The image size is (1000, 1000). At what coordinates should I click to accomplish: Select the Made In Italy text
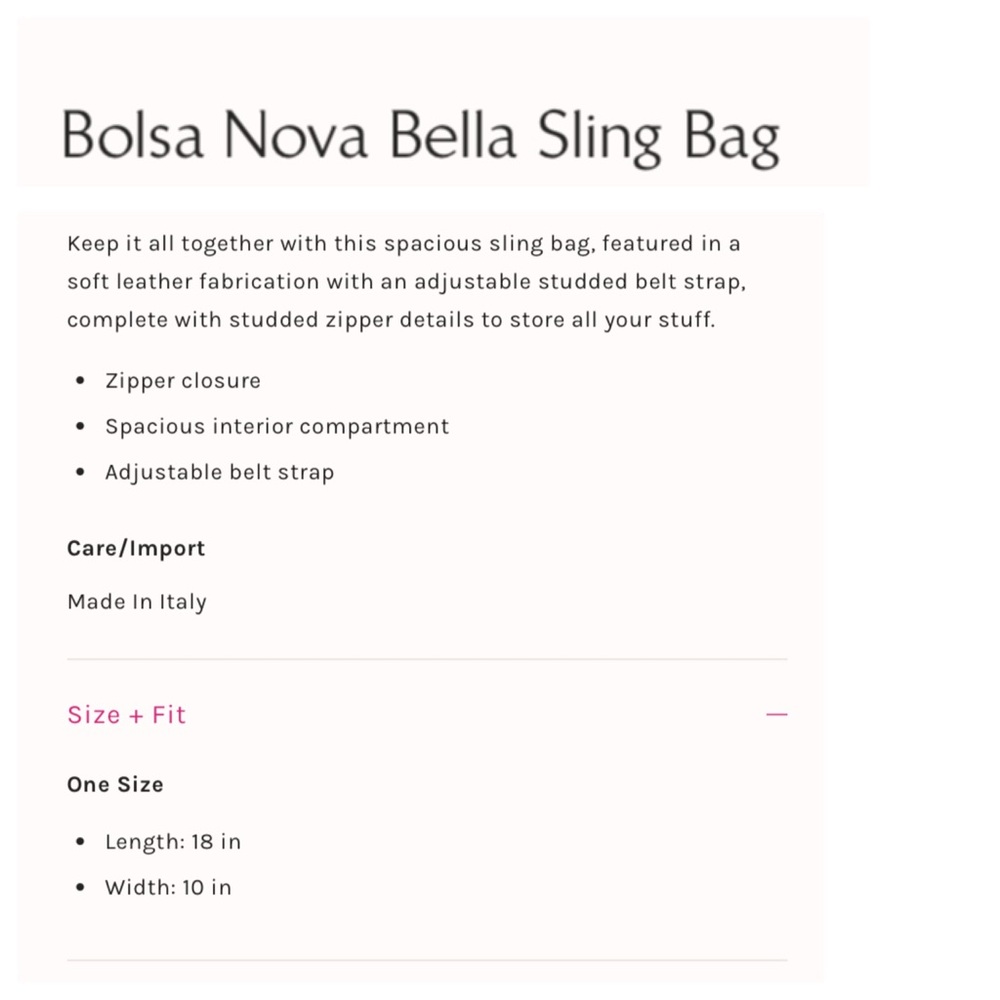click(136, 601)
